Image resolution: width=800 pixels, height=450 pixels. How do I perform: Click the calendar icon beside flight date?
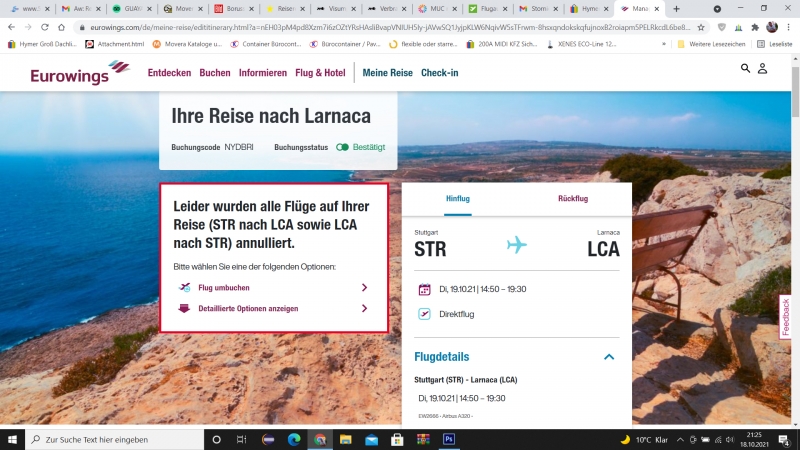424,289
